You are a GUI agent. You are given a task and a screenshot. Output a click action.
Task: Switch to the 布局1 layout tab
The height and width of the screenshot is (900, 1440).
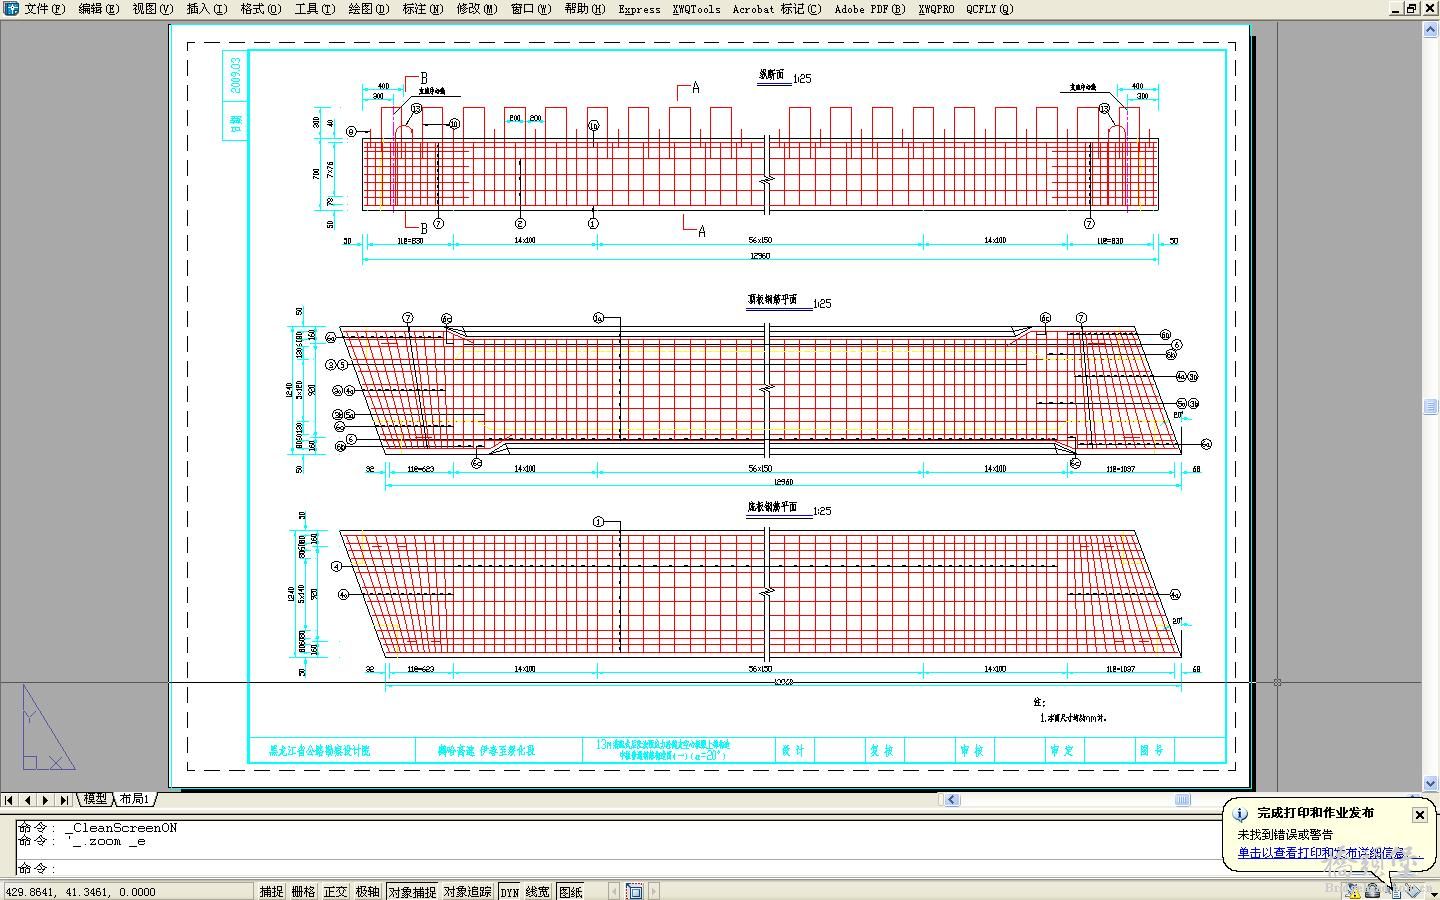pos(134,799)
